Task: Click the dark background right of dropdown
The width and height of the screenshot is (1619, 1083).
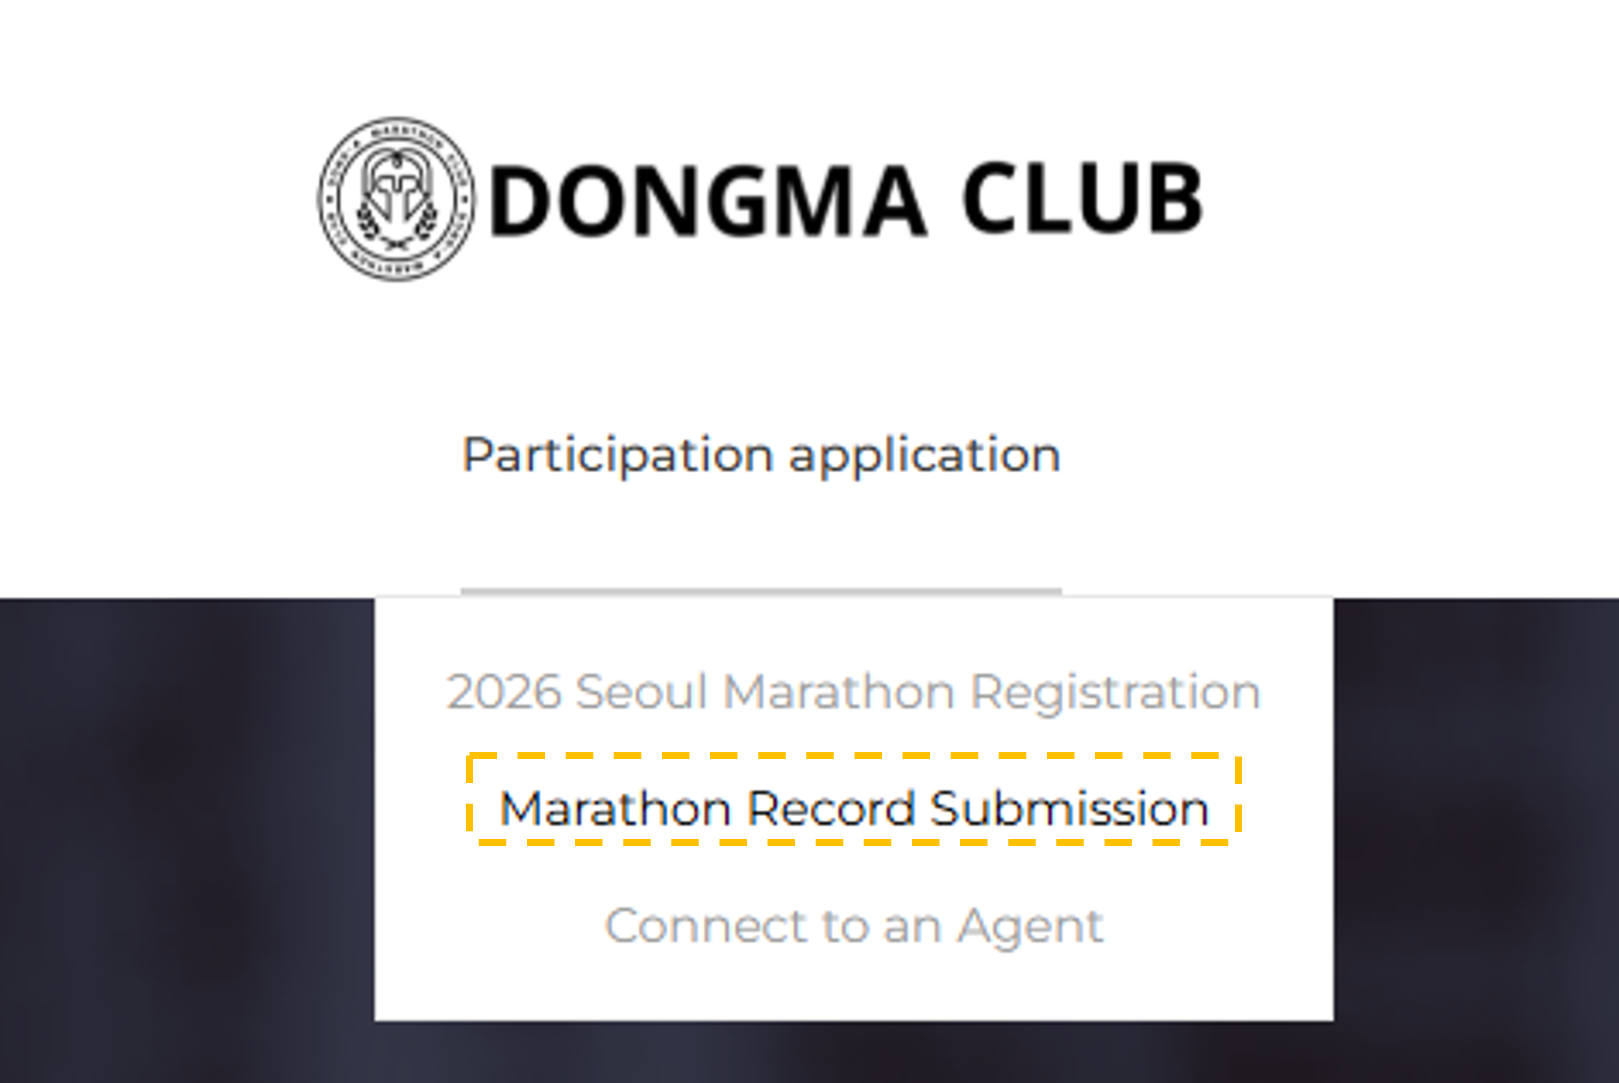Action: point(1476,840)
